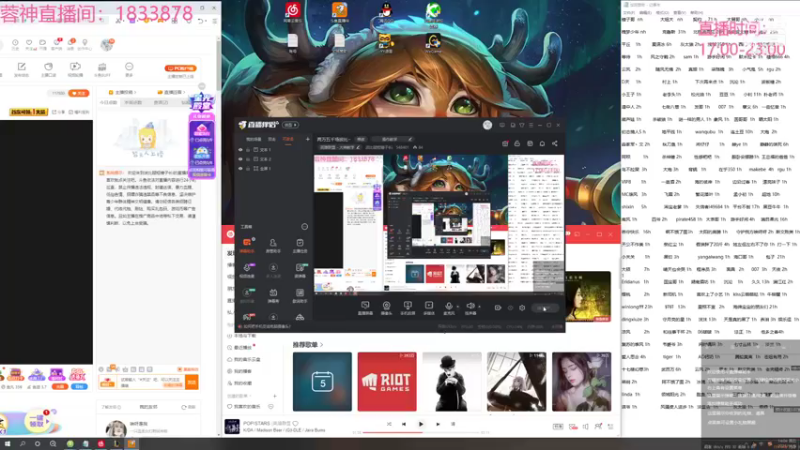Toggle visibility of the first source layer
The height and width of the screenshot is (450, 800).
click(240, 150)
